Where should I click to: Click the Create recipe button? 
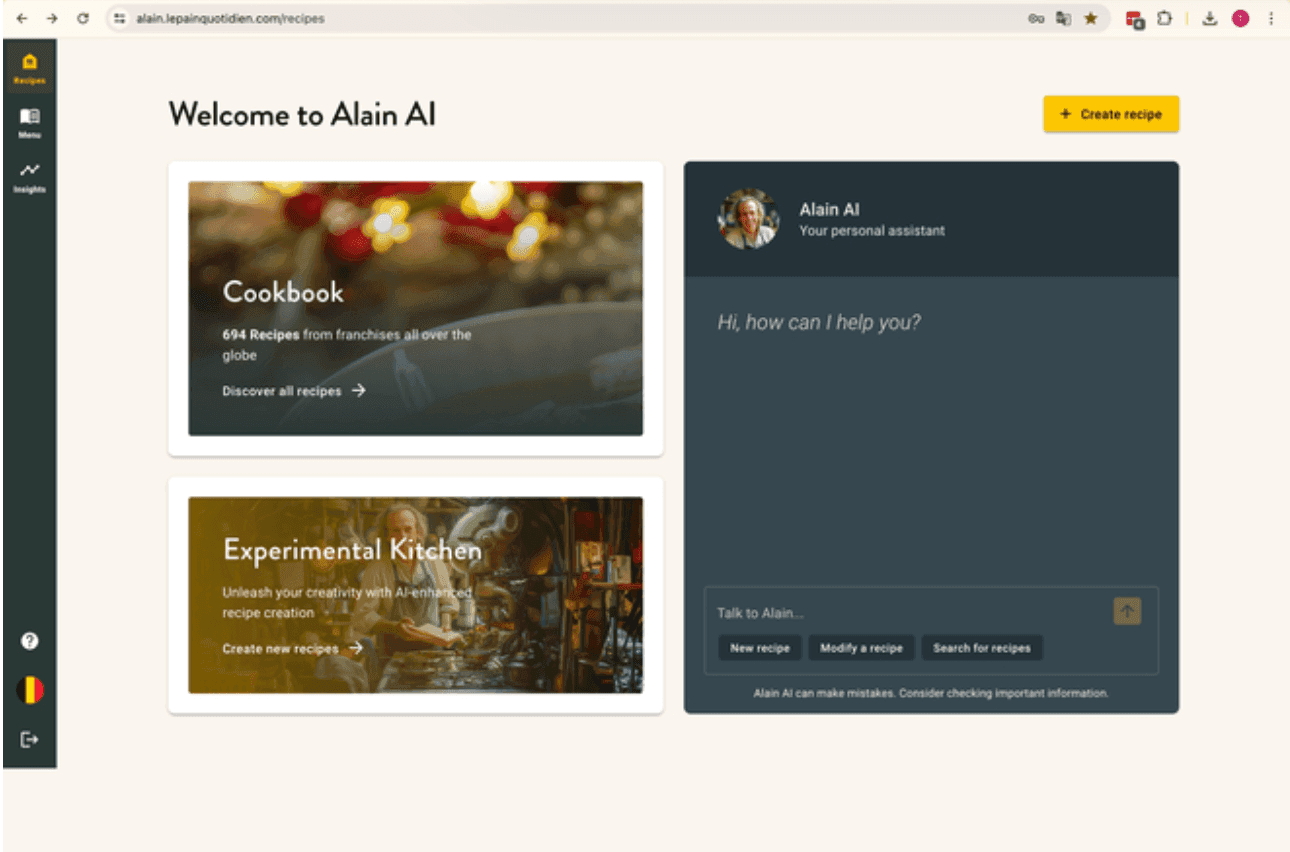point(1111,114)
